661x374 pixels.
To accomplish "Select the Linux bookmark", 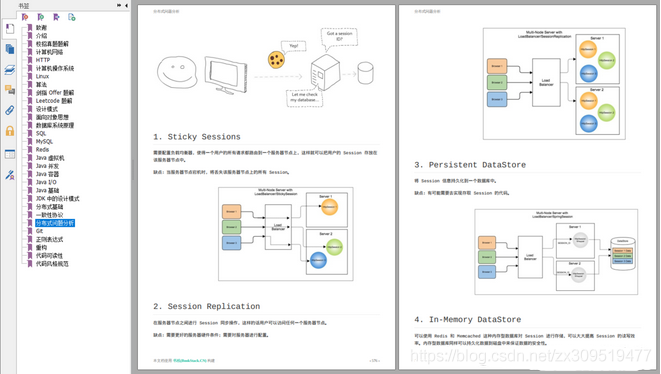I will pyautogui.click(x=42, y=76).
